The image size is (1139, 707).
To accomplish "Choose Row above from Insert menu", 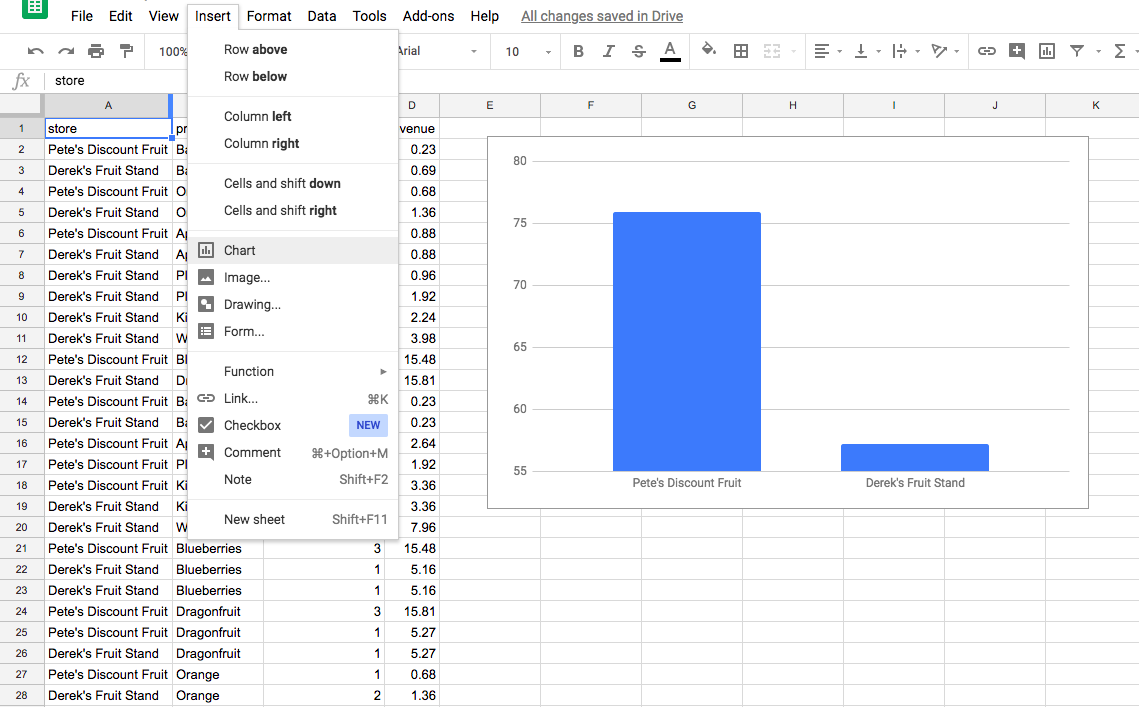I will (293, 49).
